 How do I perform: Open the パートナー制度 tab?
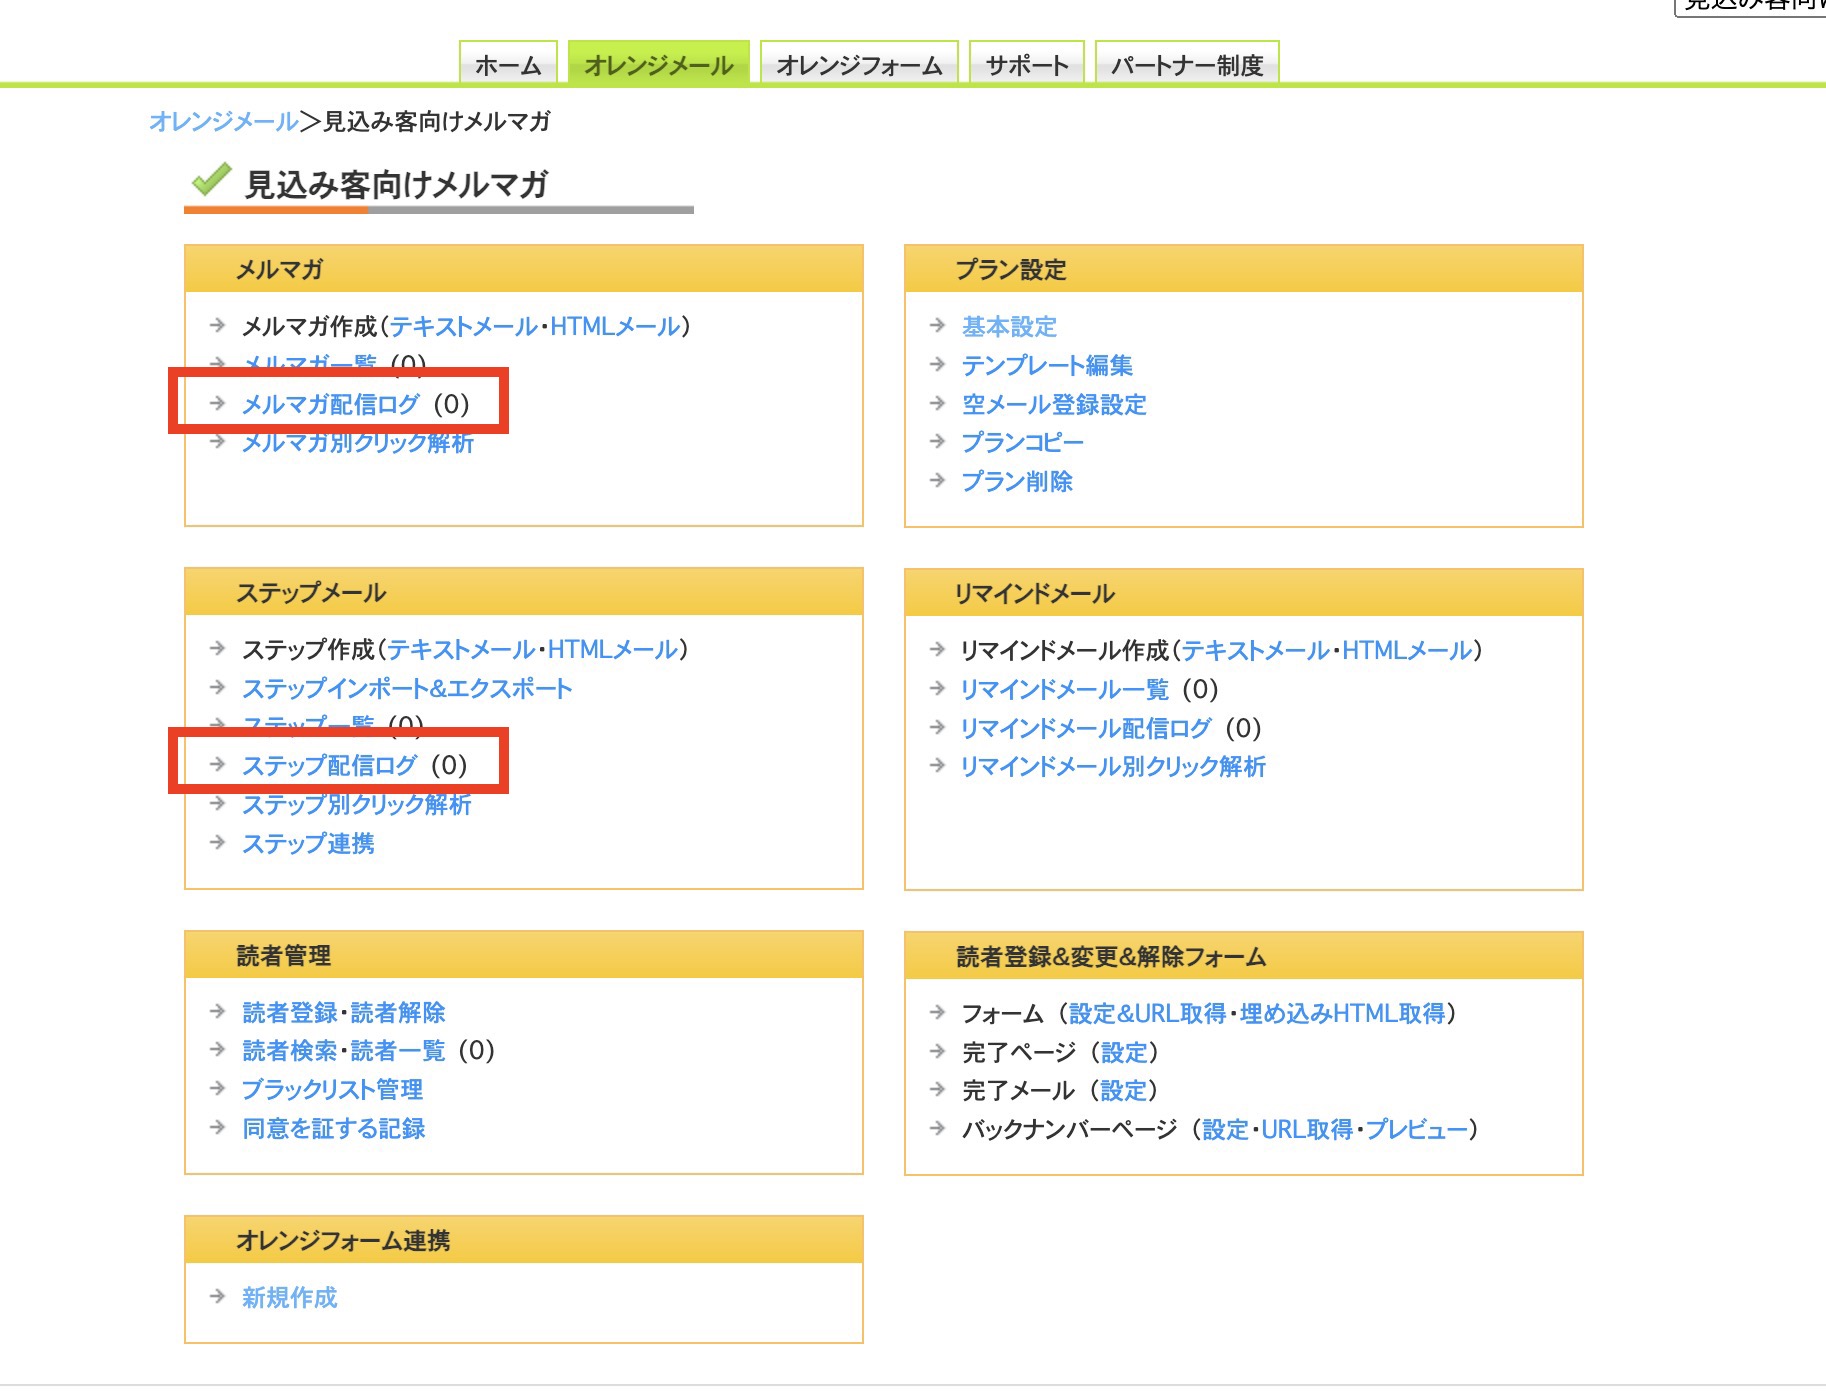[x=1187, y=64]
